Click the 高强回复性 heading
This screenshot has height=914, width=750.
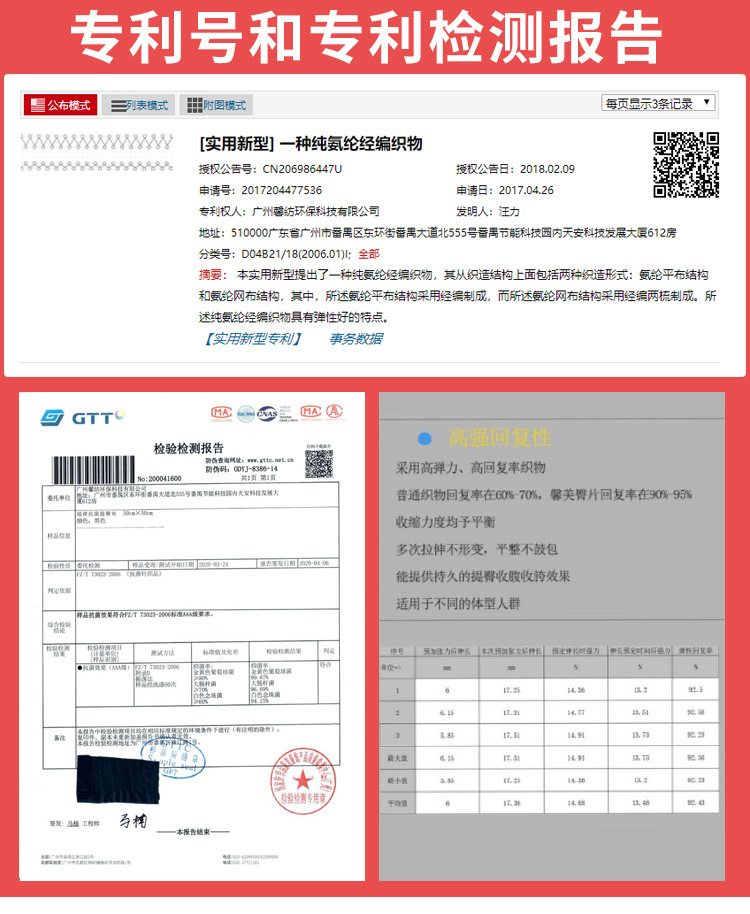point(499,437)
